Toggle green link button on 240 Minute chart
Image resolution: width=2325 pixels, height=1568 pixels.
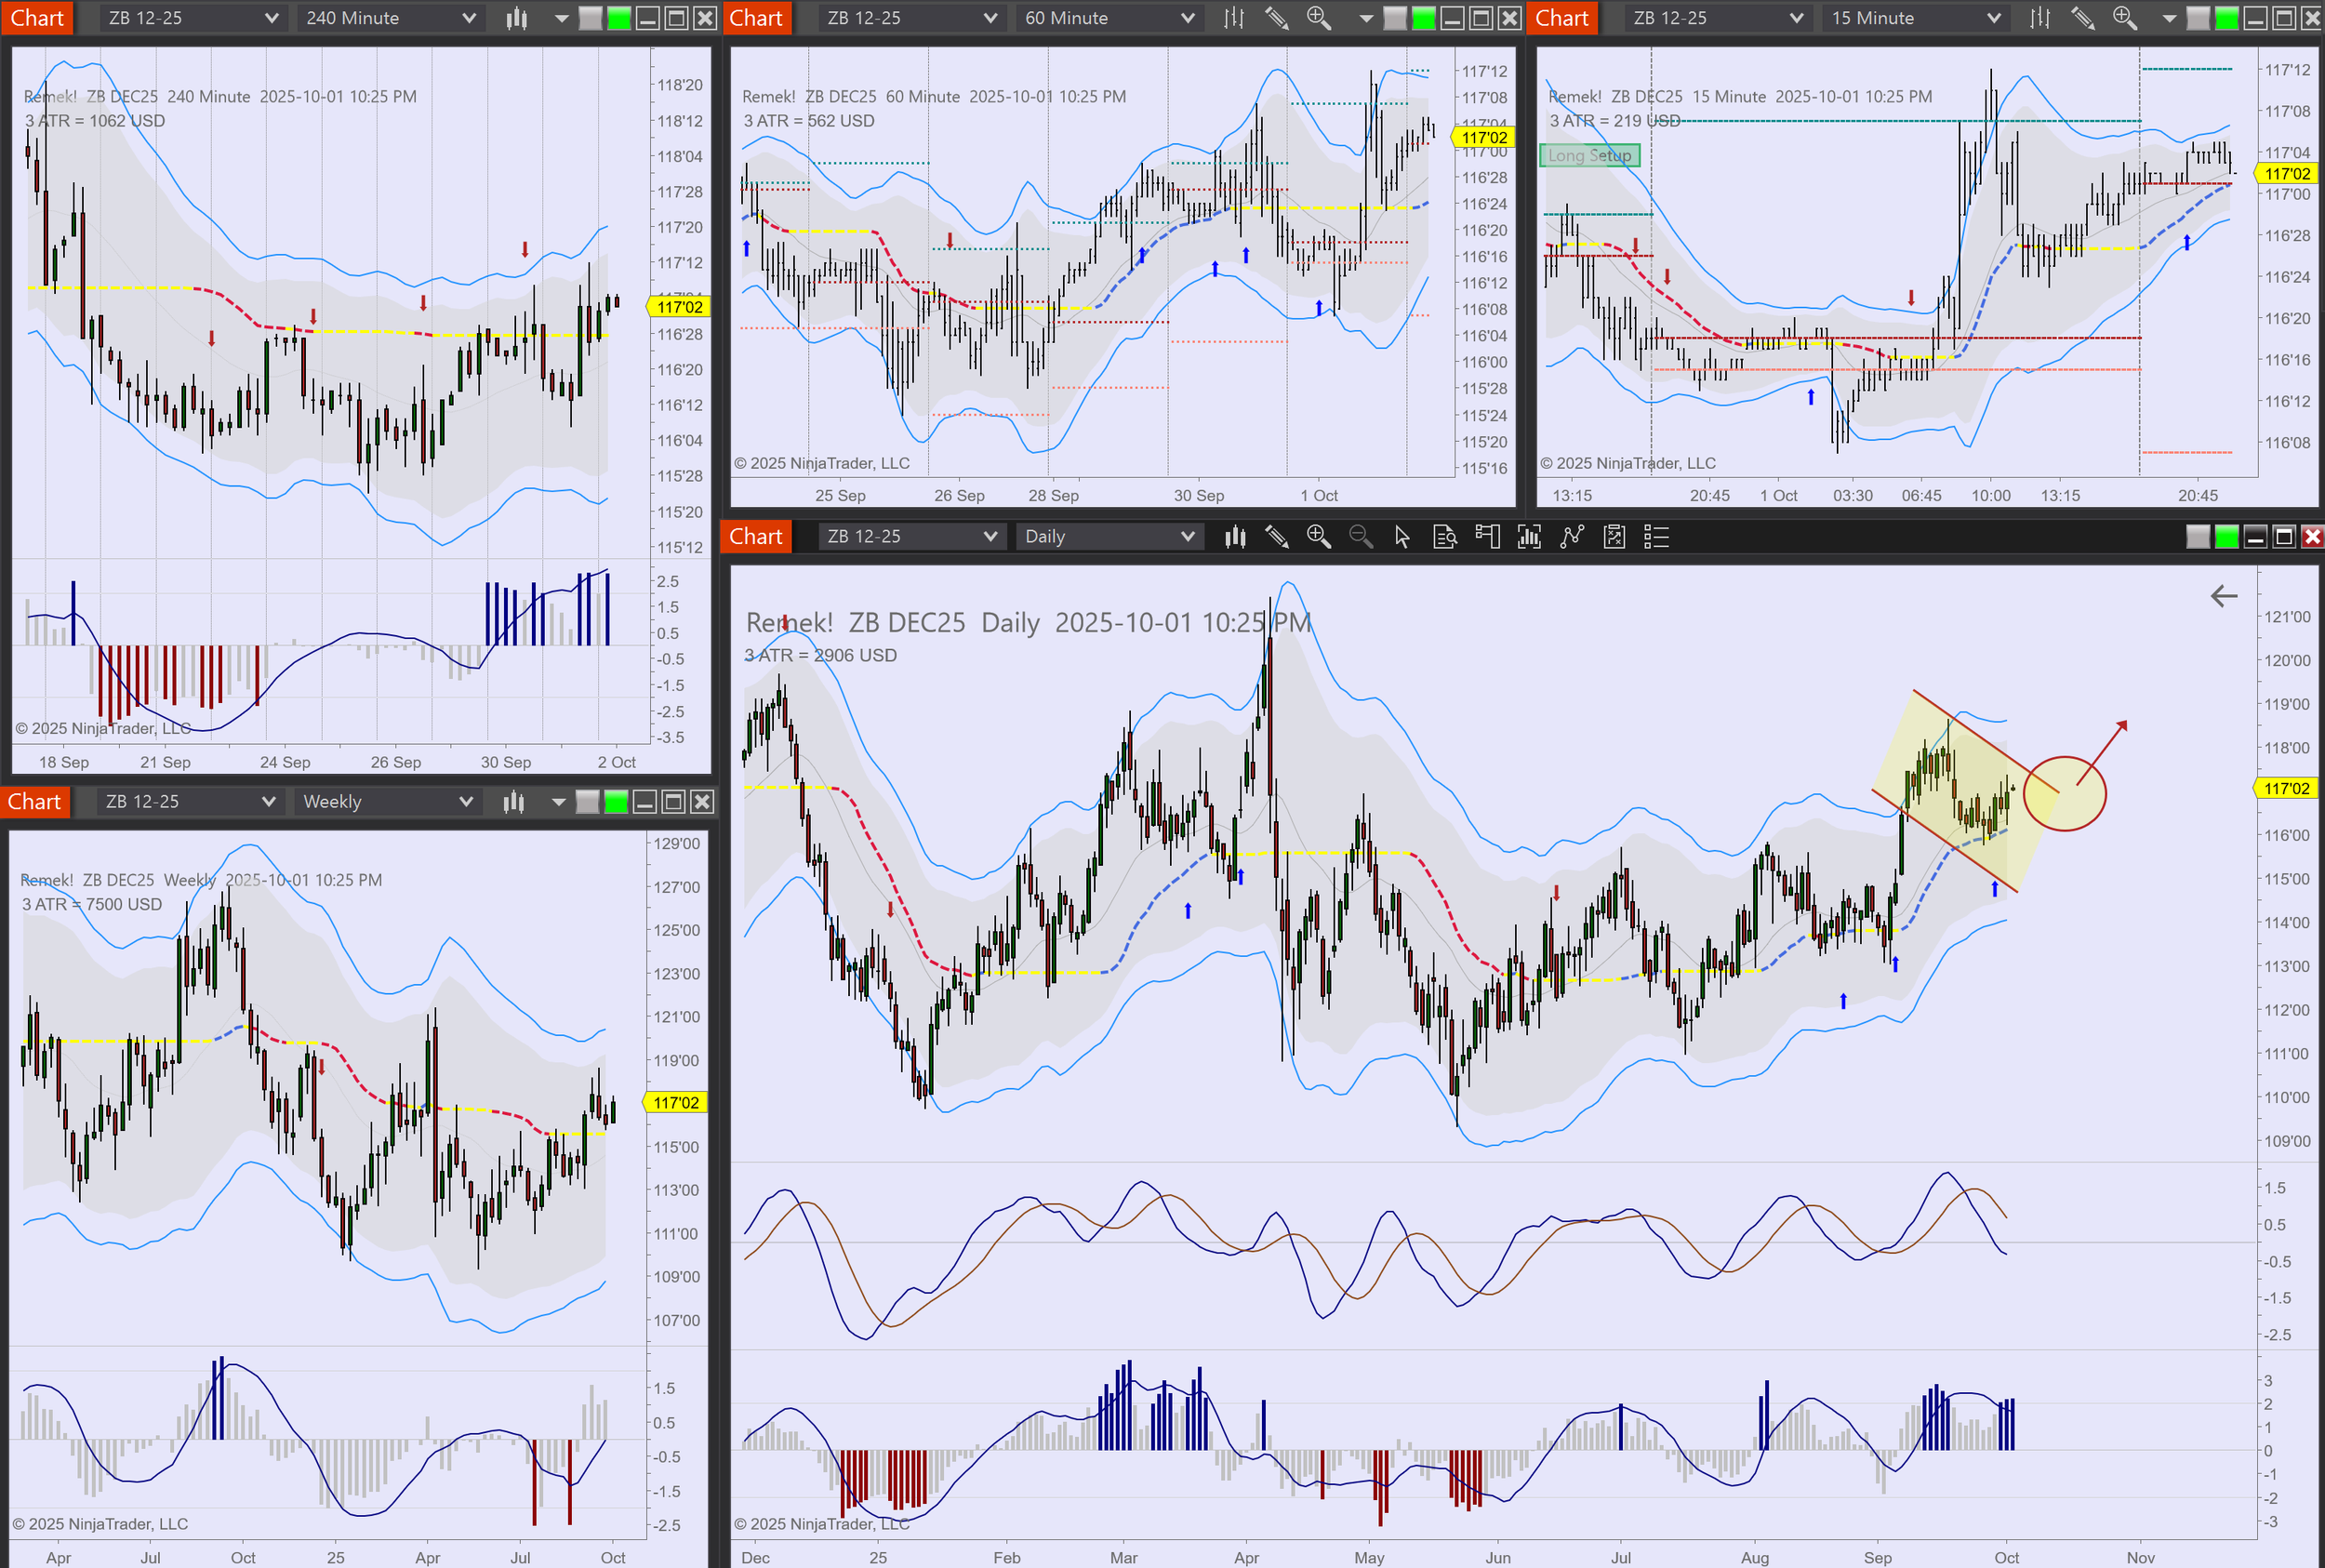coord(619,18)
